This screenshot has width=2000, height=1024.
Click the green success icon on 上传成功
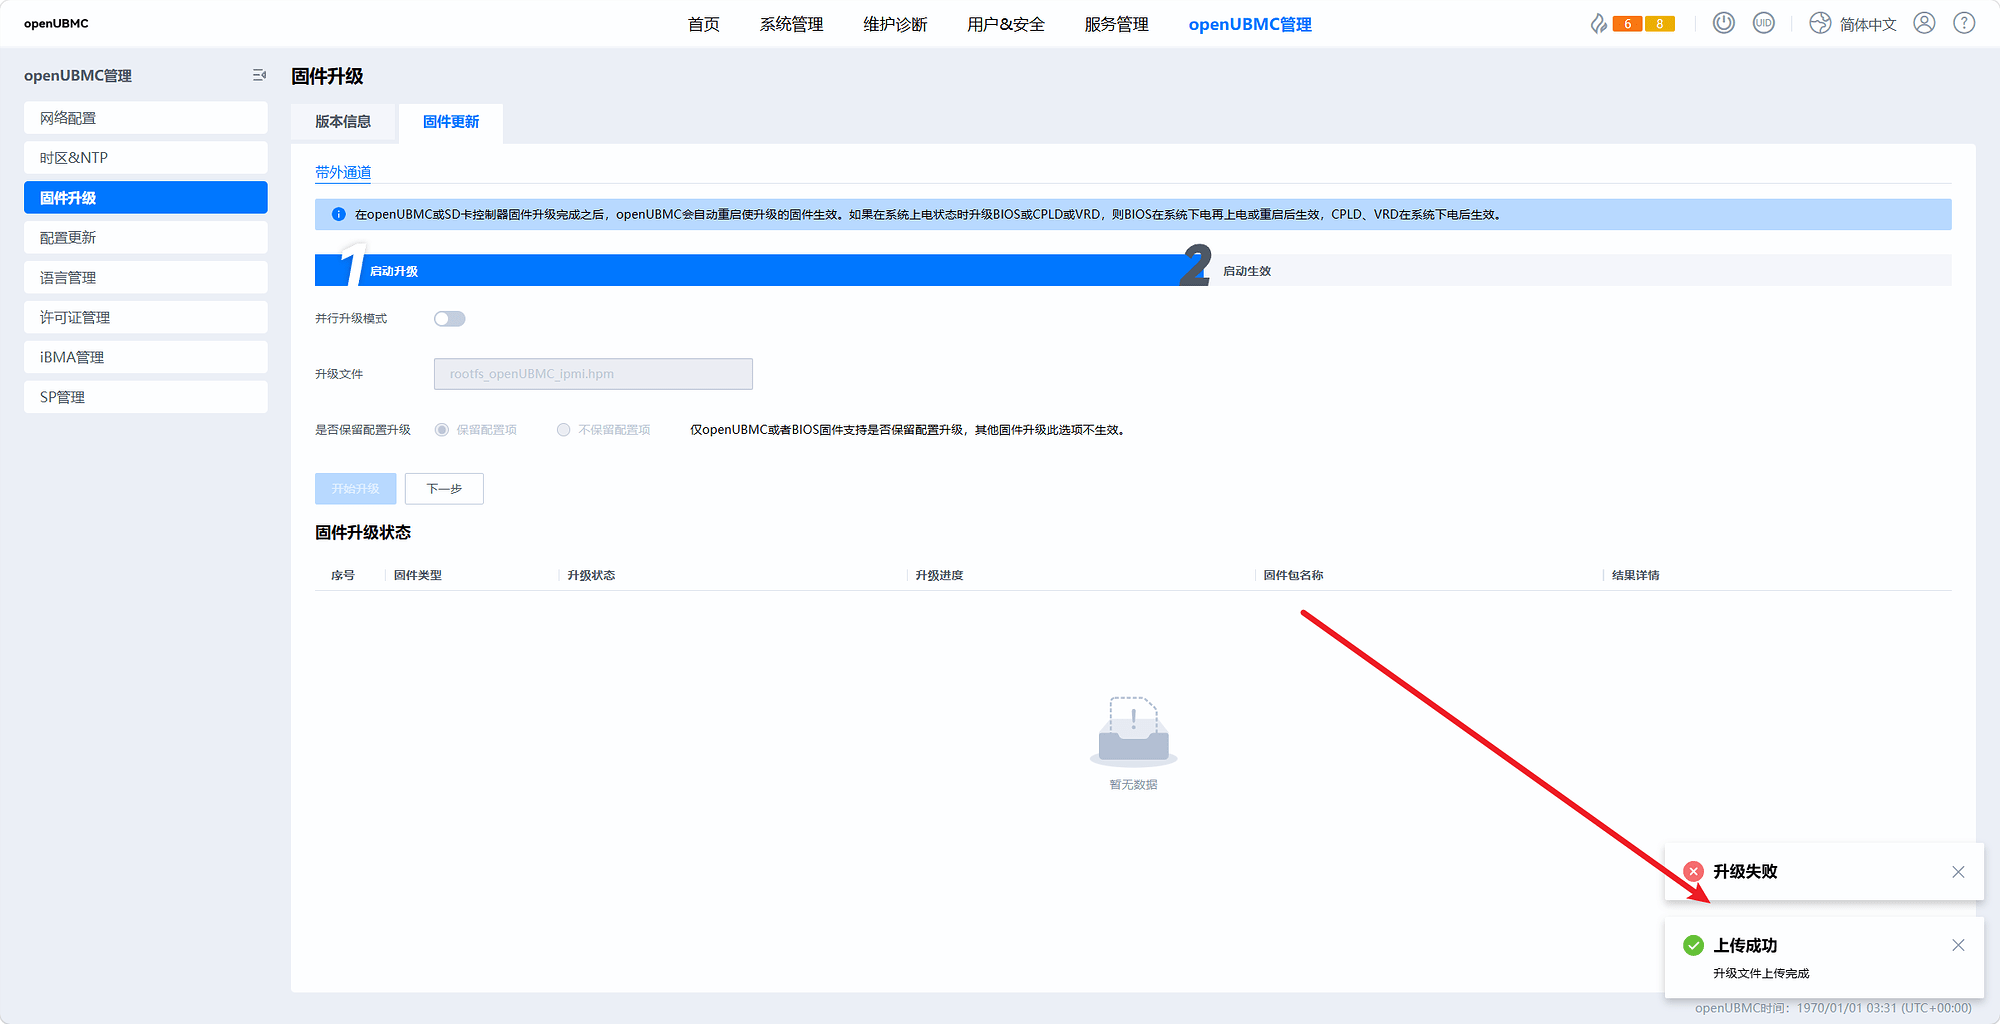tap(1693, 945)
